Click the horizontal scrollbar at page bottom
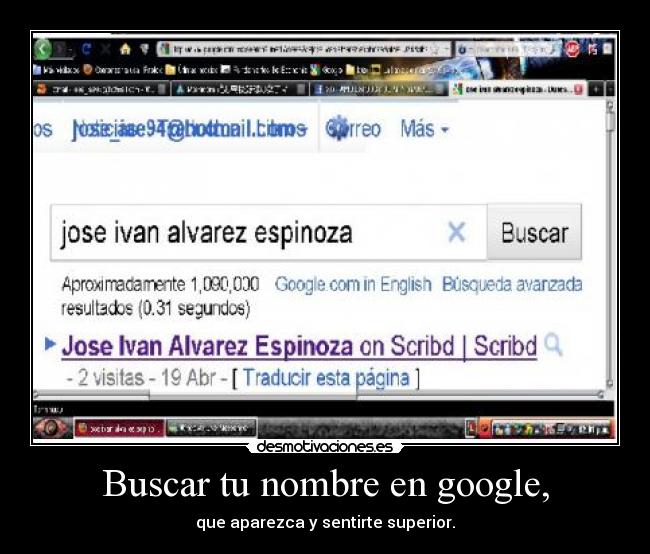The image size is (650, 554). pyautogui.click(x=318, y=394)
